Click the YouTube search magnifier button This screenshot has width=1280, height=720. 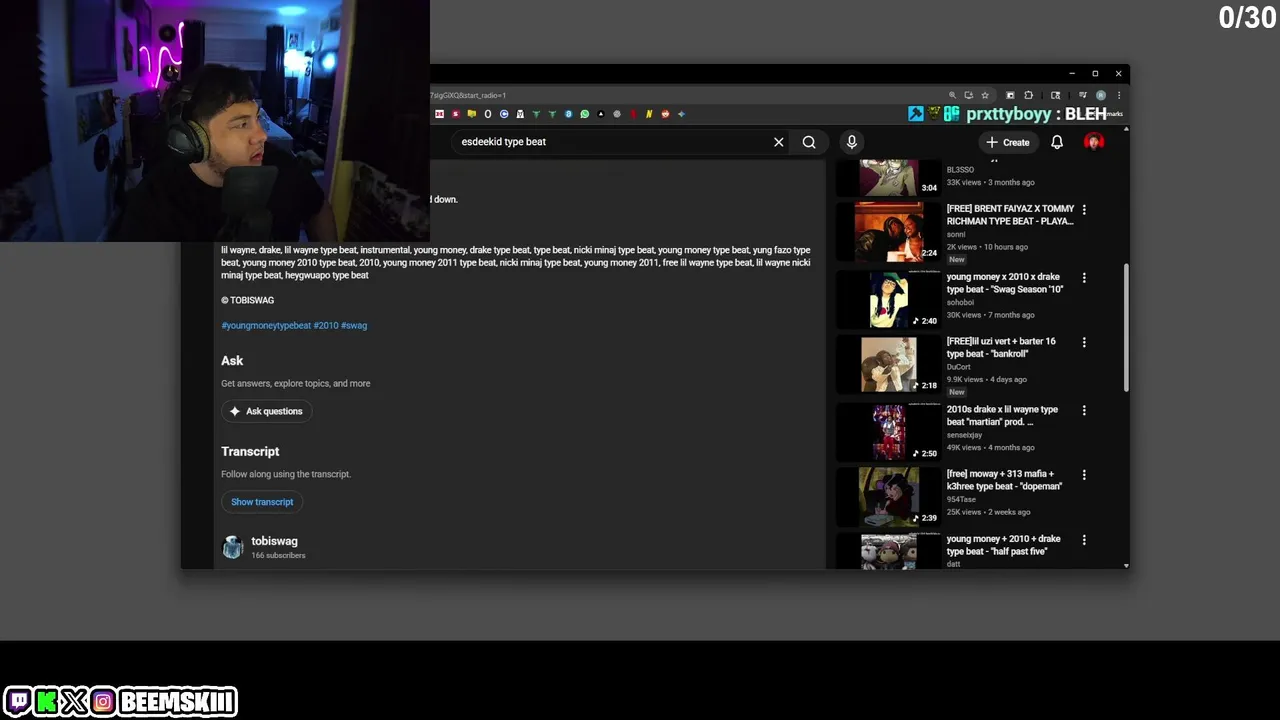pyautogui.click(x=809, y=142)
